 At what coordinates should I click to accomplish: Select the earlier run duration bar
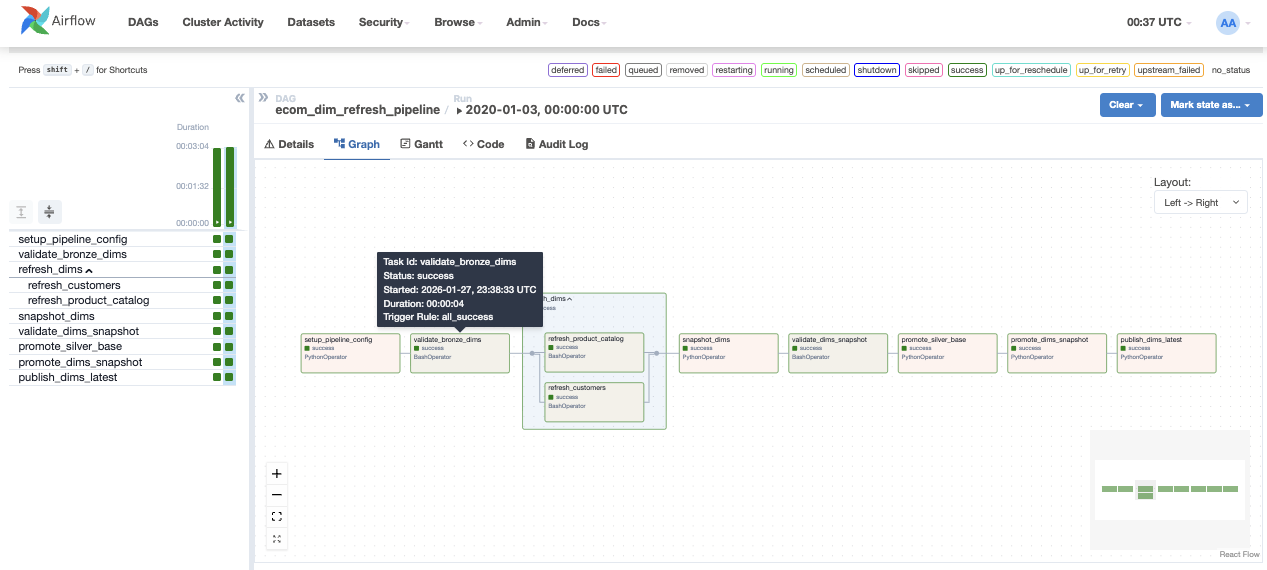(x=217, y=187)
